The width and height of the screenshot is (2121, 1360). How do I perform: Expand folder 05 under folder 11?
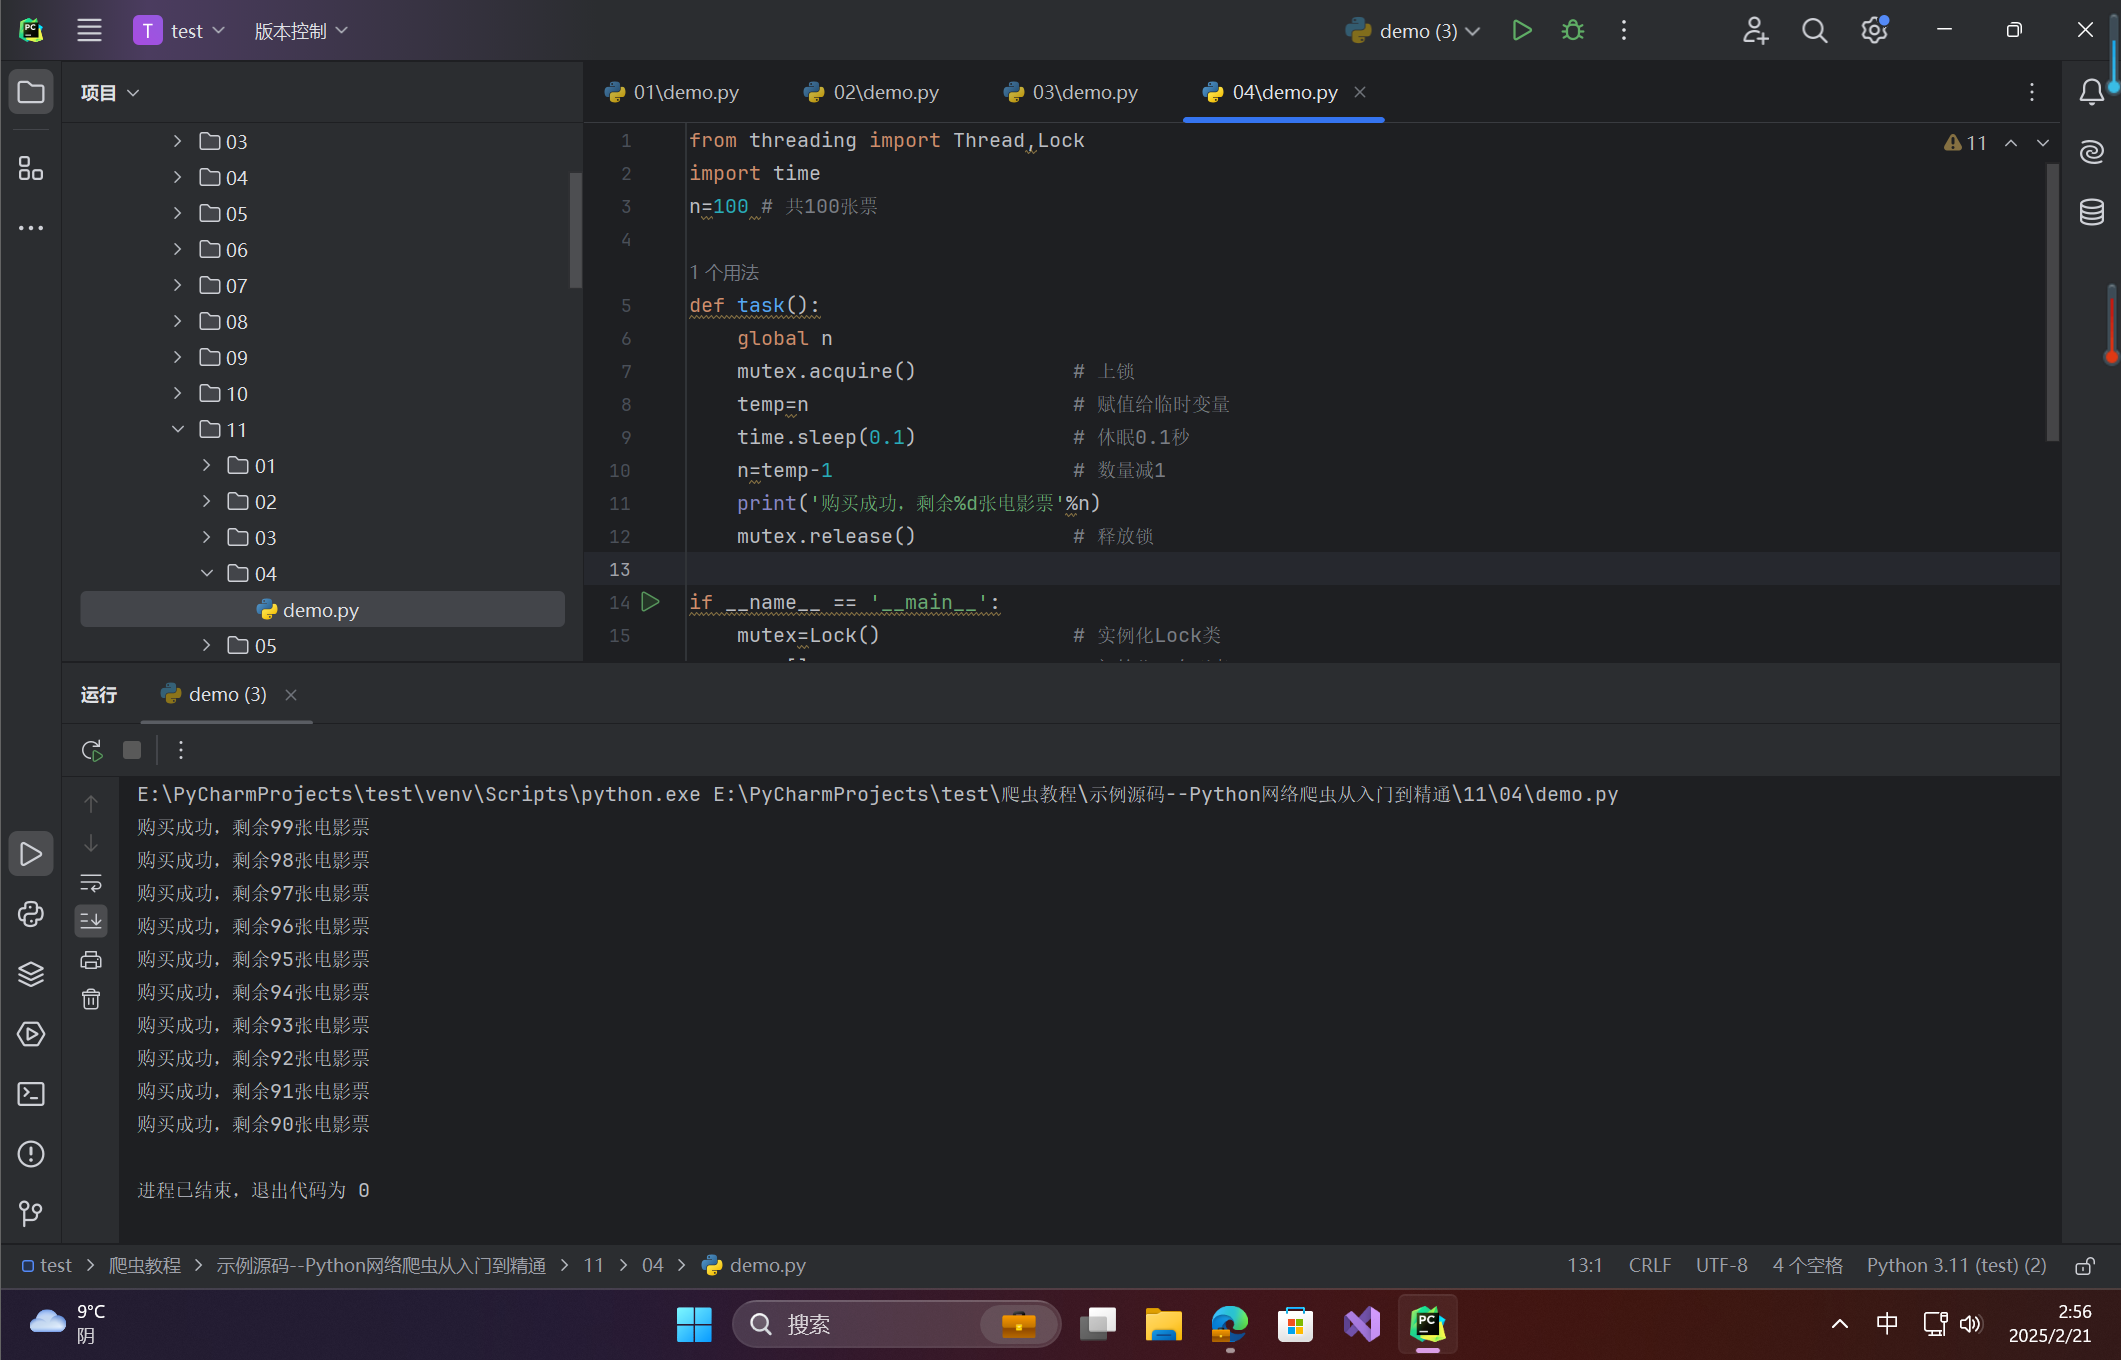coord(207,646)
